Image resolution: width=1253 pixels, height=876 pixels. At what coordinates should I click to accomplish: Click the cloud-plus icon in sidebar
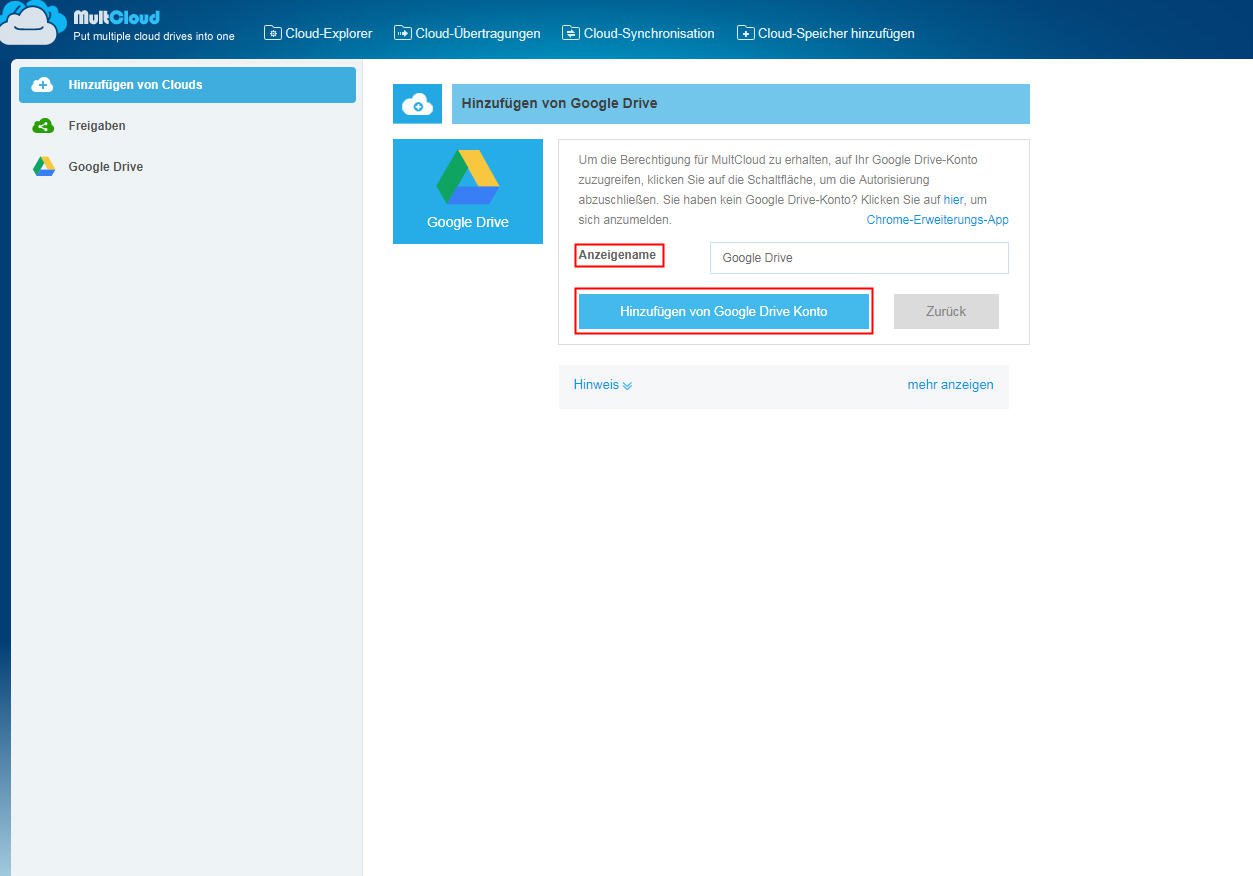pos(43,85)
